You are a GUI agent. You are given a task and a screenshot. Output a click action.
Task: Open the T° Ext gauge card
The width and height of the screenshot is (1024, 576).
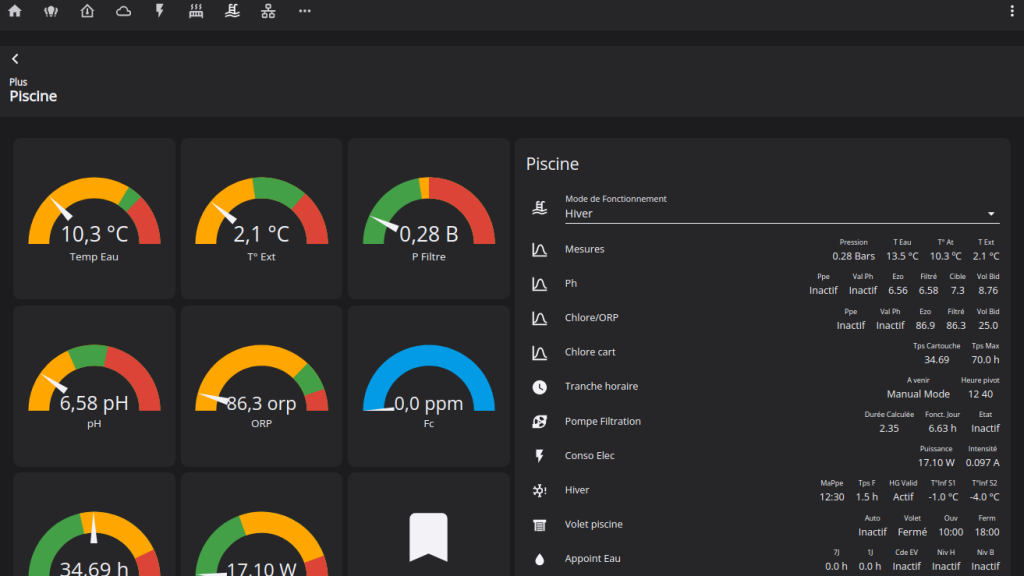coord(261,218)
